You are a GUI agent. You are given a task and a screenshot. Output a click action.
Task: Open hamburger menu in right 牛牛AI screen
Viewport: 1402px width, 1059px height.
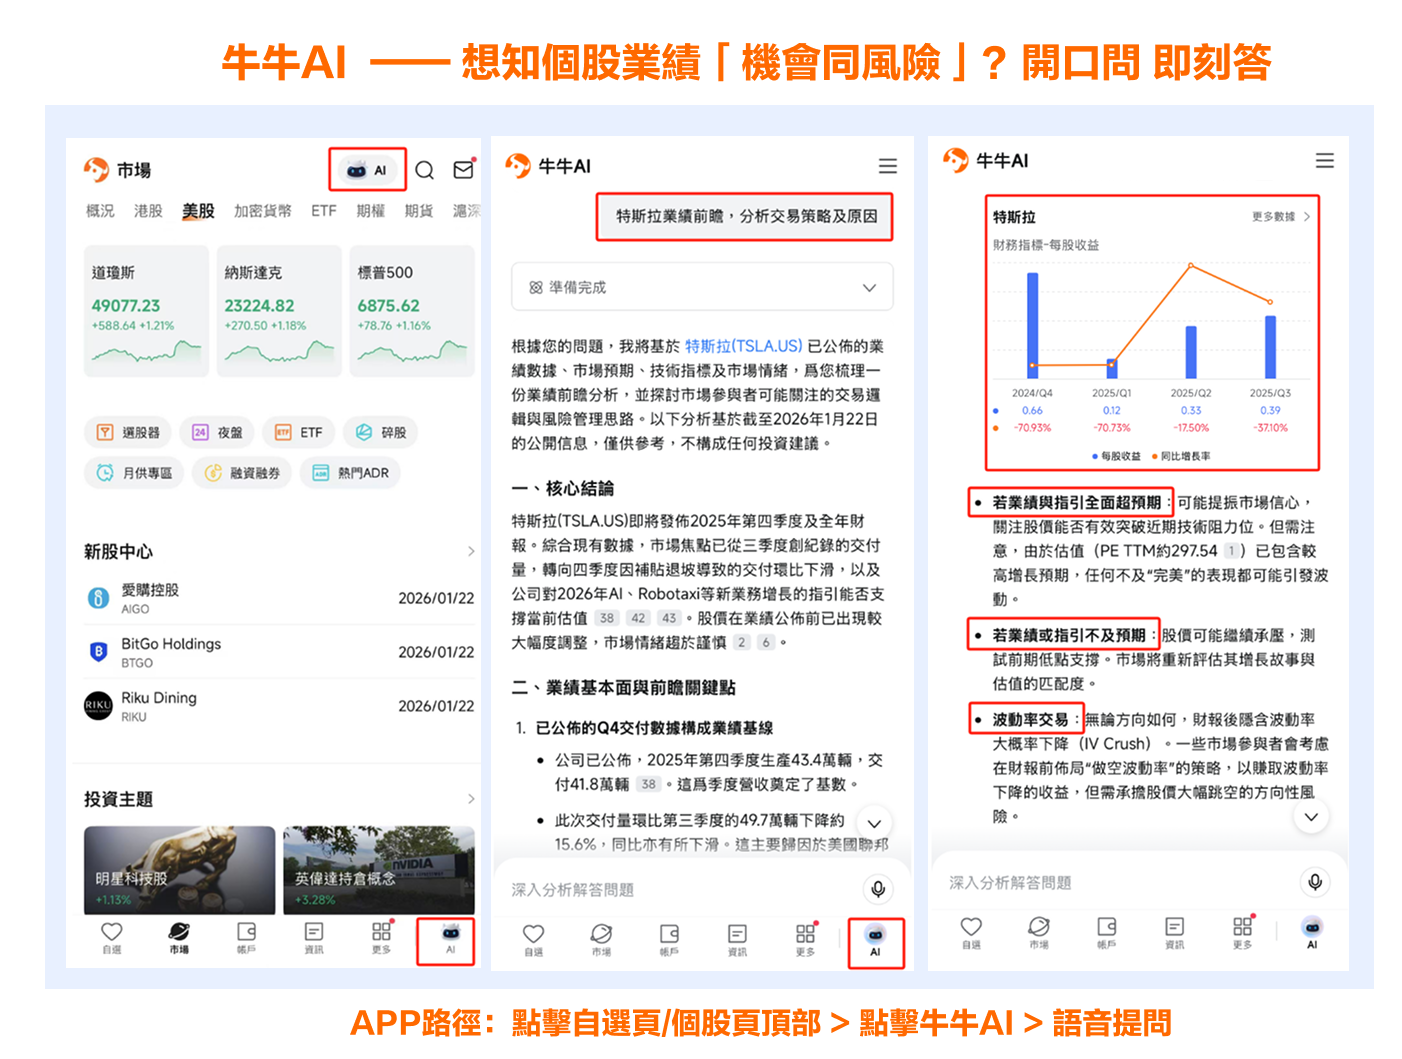pos(1325,161)
